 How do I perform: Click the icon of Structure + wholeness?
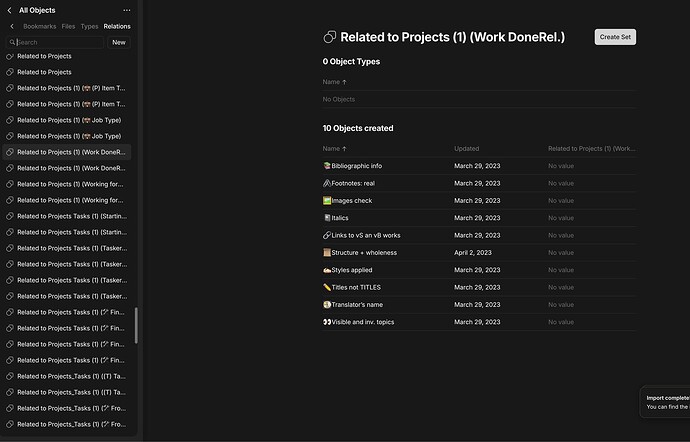(327, 253)
